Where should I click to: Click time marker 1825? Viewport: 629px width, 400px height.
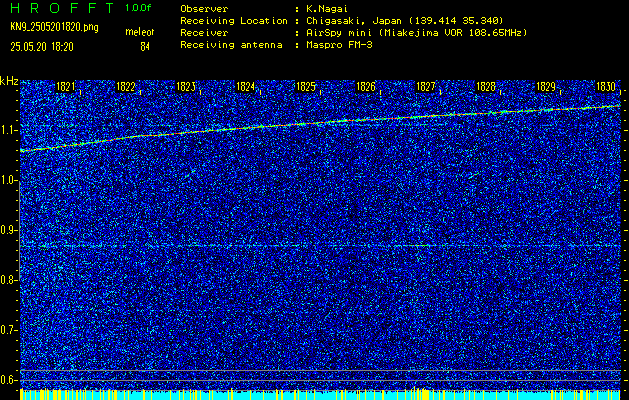pyautogui.click(x=306, y=87)
